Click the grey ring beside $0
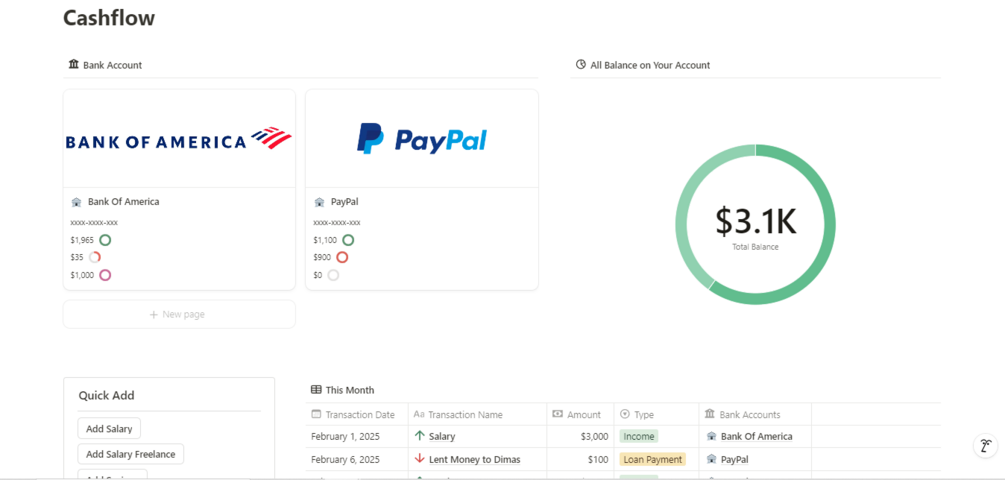 (333, 275)
